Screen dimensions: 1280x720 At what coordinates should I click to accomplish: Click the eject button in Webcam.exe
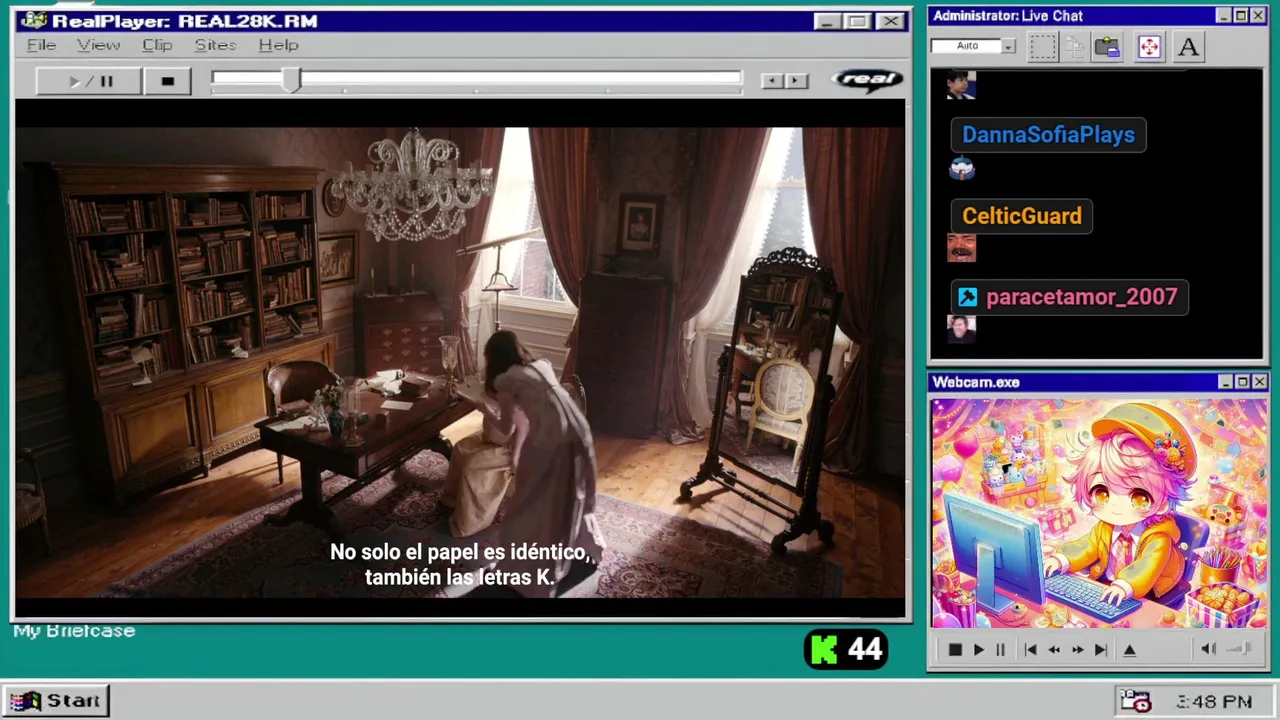(x=1129, y=650)
